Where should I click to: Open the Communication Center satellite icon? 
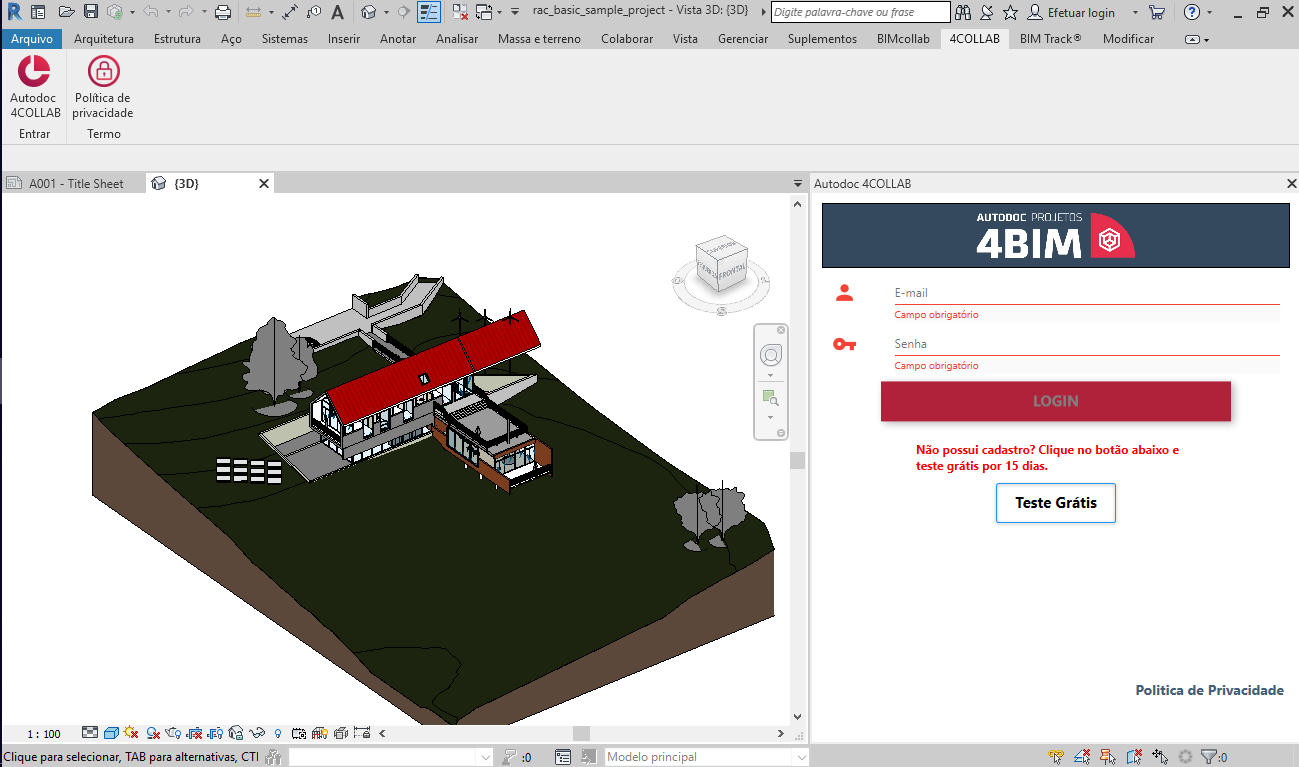[986, 12]
